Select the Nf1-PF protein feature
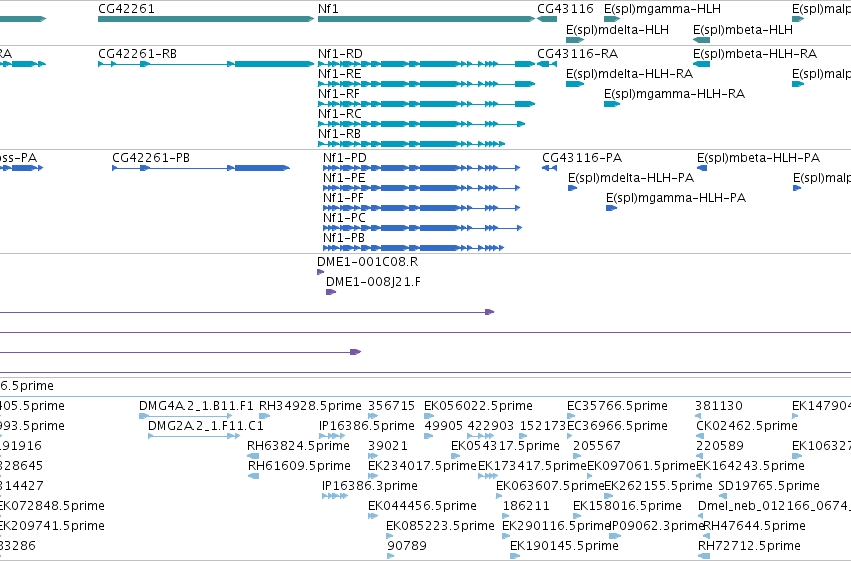The image size is (851, 561). 422,208
